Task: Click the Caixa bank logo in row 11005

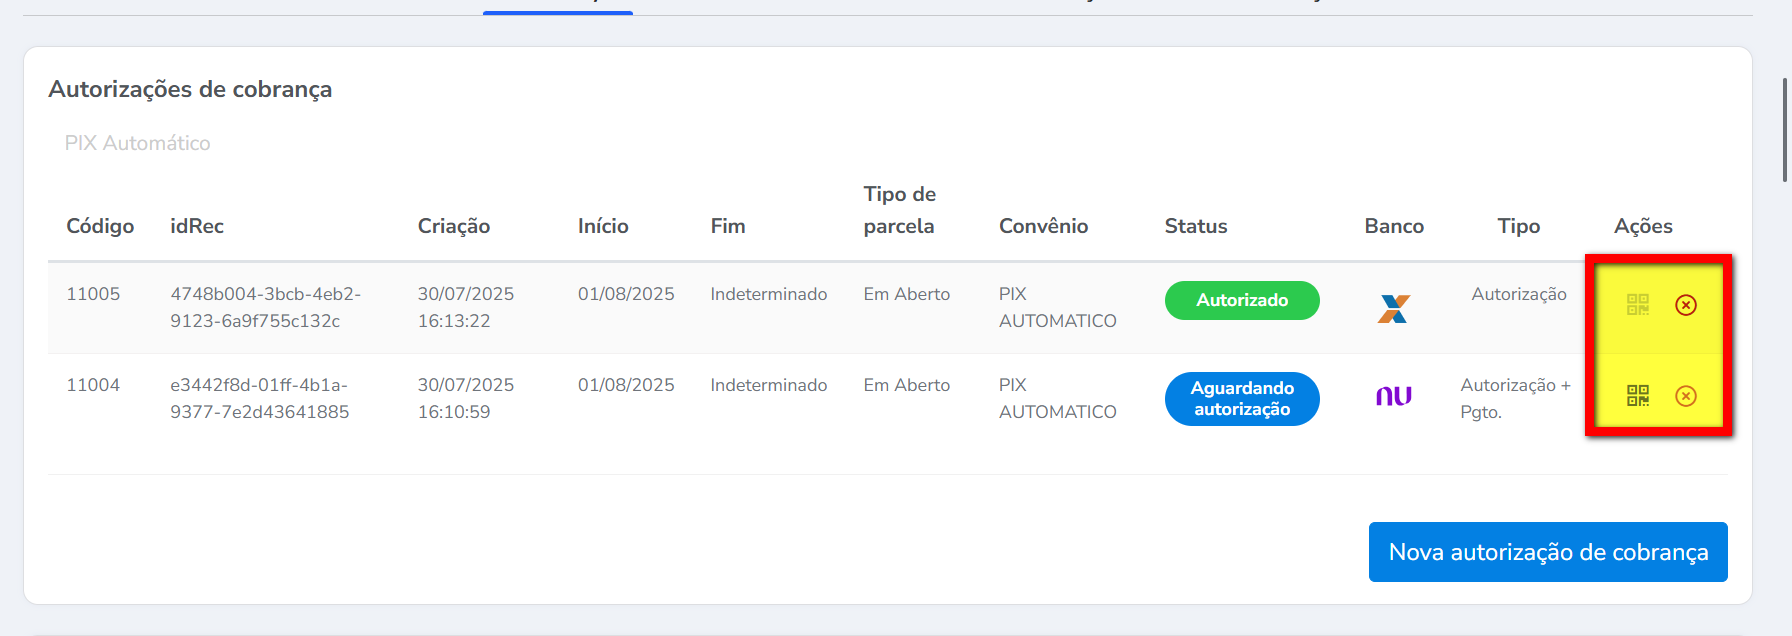Action: (1394, 309)
